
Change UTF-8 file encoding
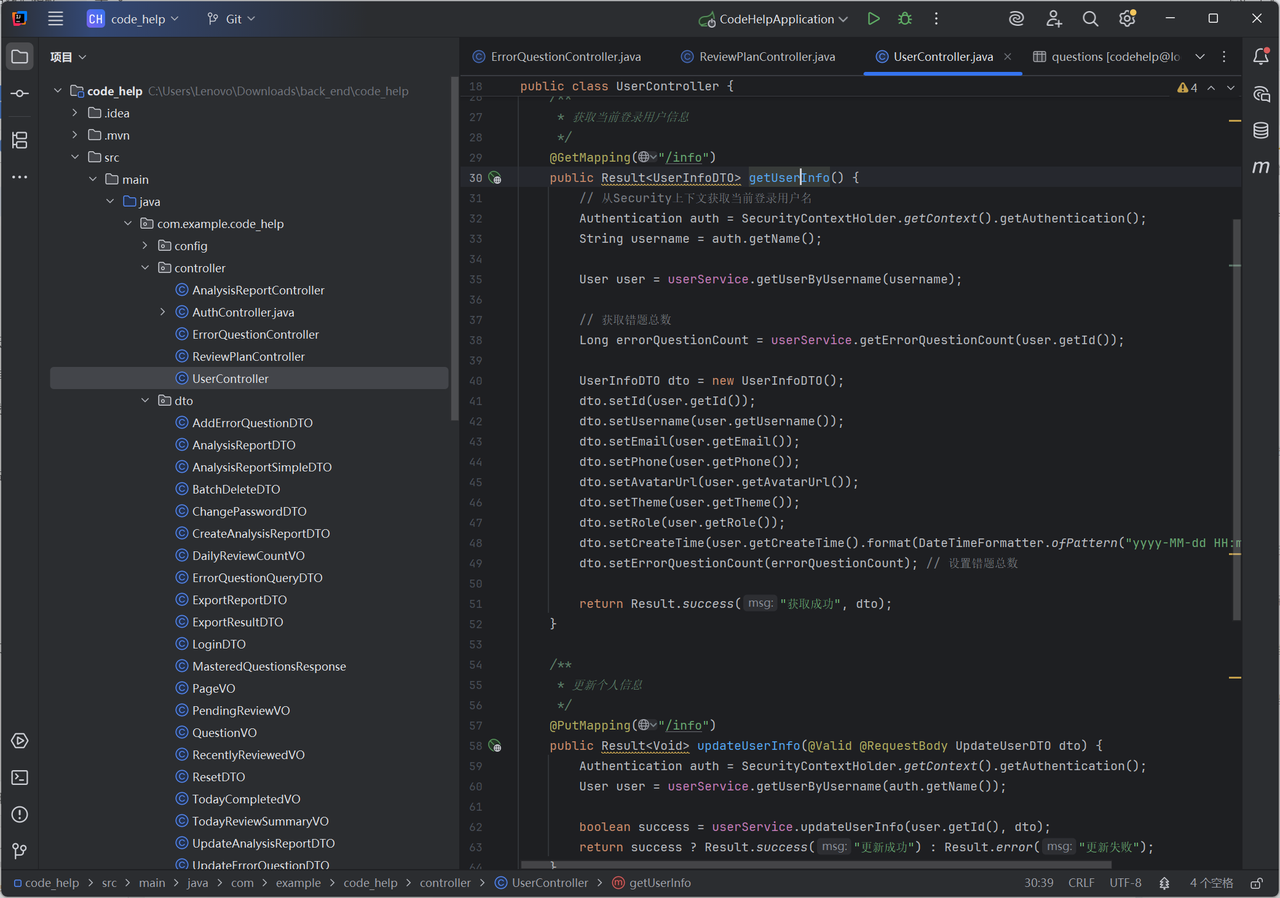pos(1125,883)
